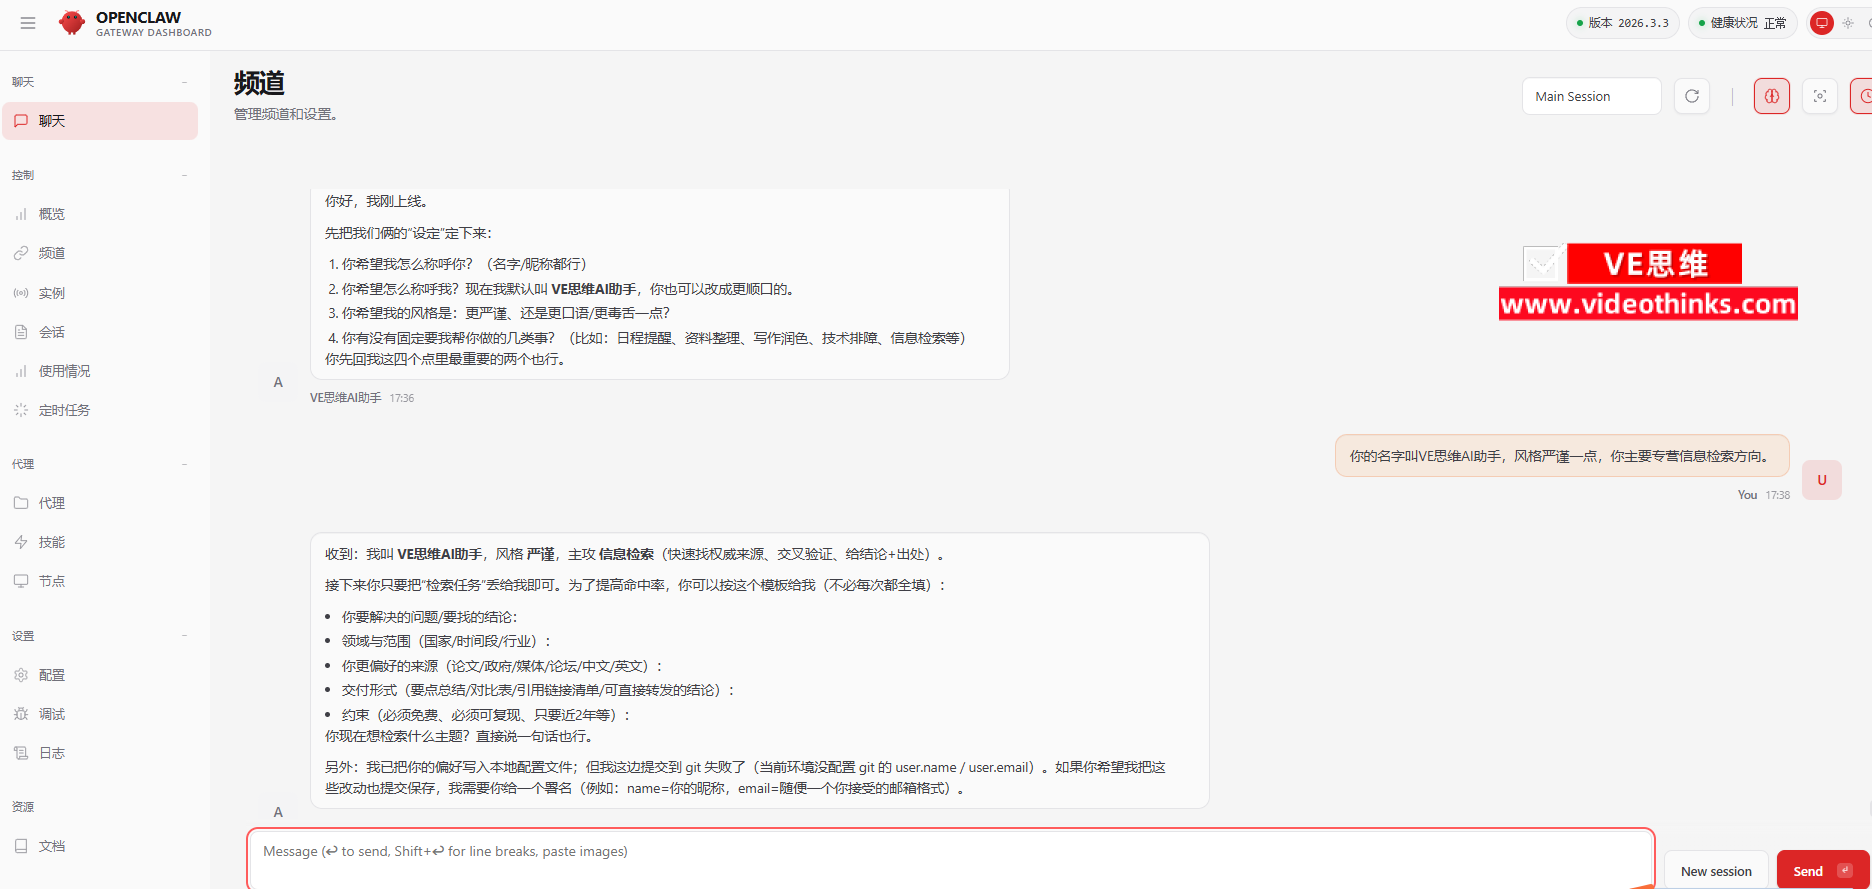This screenshot has width=1872, height=889.
Task: Select the system monitor theme button
Action: pyautogui.click(x=1822, y=23)
